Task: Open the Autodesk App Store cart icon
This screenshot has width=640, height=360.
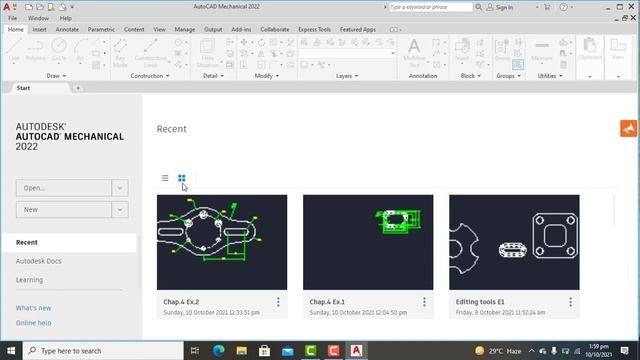Action: pyautogui.click(x=547, y=7)
